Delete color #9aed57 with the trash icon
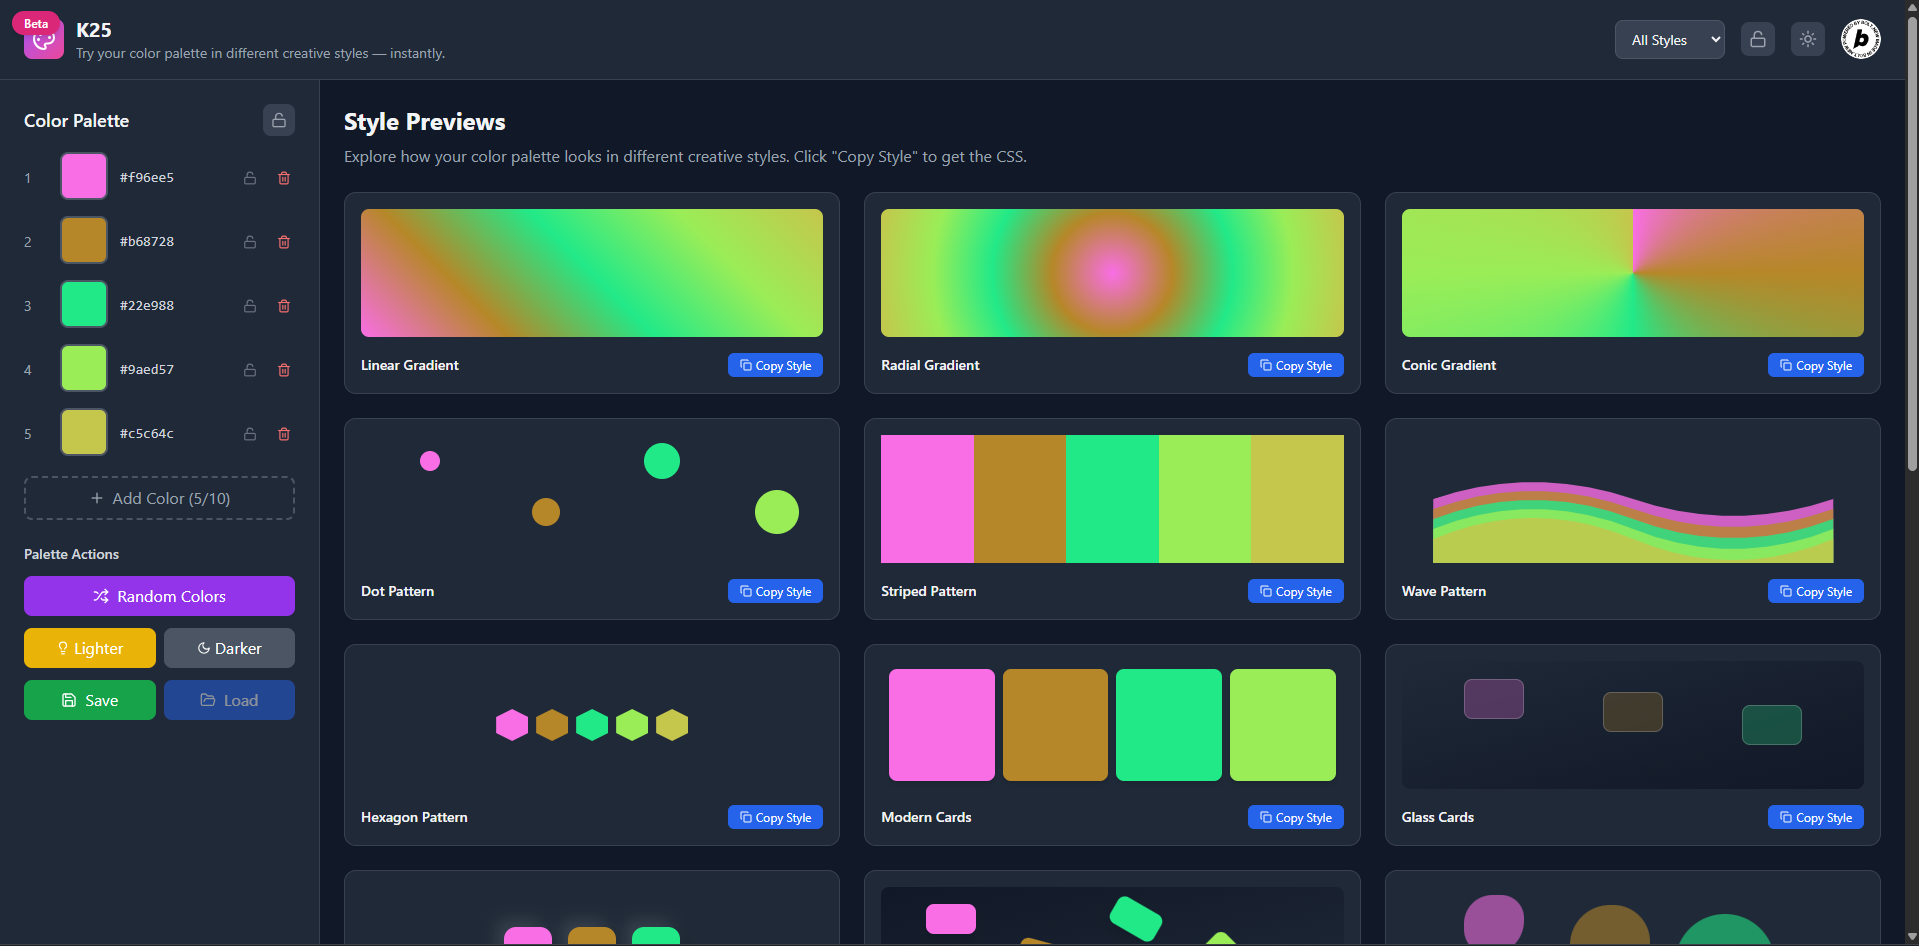The width and height of the screenshot is (1919, 946). 284,370
